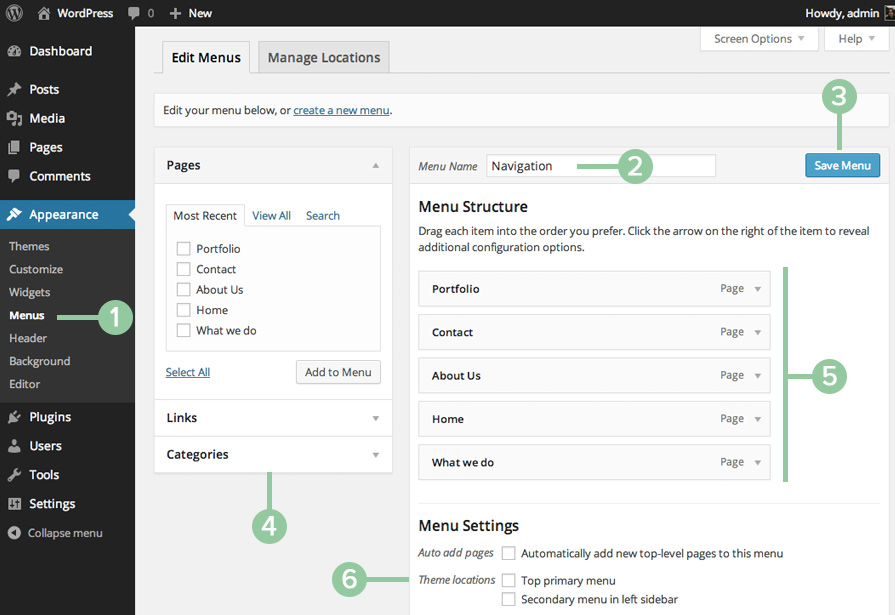The image size is (895, 615).
Task: Open Comments via its speech bubble icon
Action: tap(16, 176)
